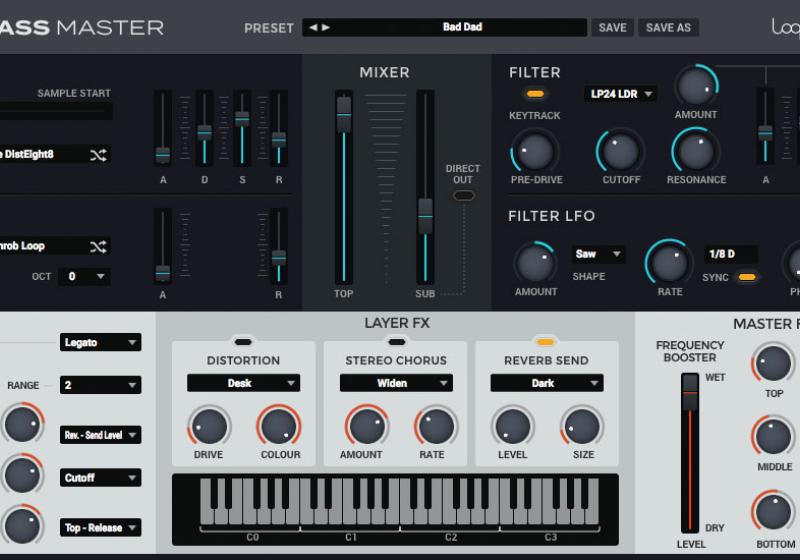Image resolution: width=800 pixels, height=560 pixels.
Task: Click the Master FX BOTTOM knob
Action: (x=773, y=512)
